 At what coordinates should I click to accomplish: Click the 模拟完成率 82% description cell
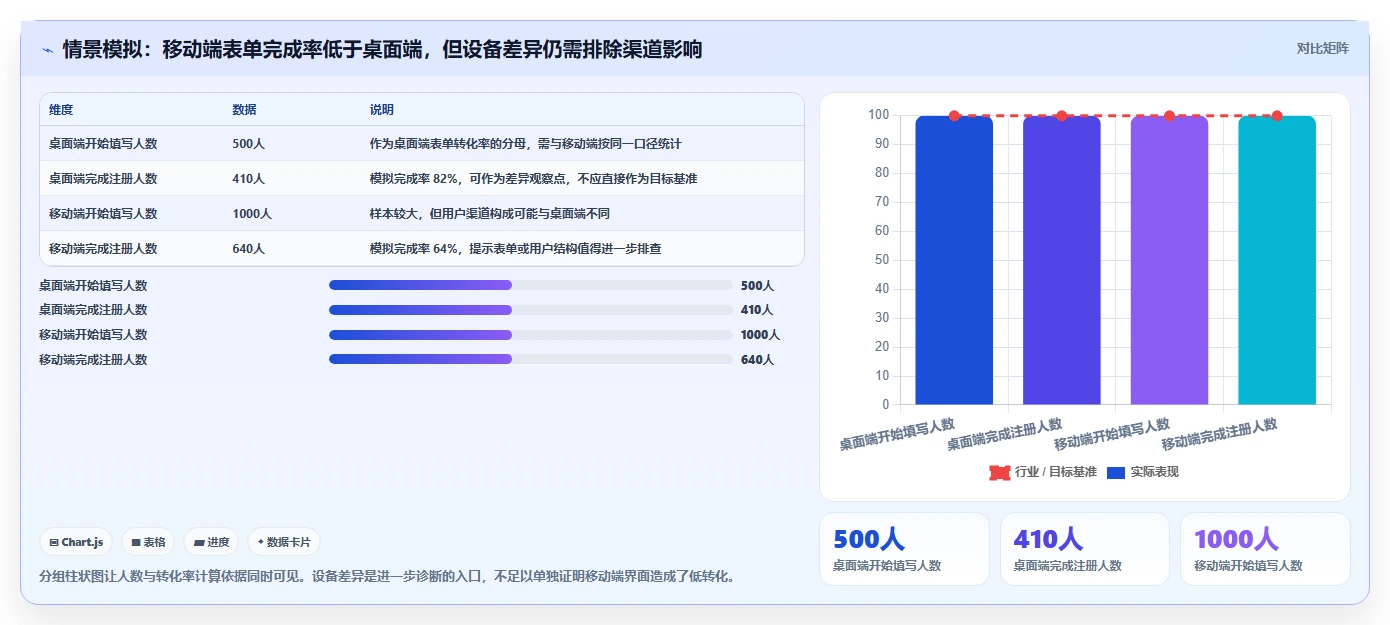pos(533,179)
